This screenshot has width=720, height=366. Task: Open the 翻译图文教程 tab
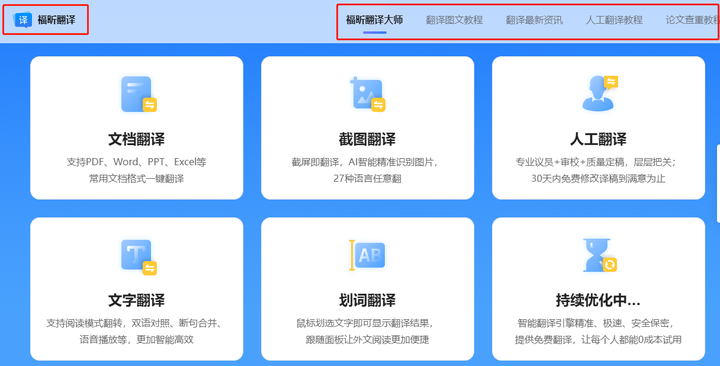pyautogui.click(x=454, y=20)
